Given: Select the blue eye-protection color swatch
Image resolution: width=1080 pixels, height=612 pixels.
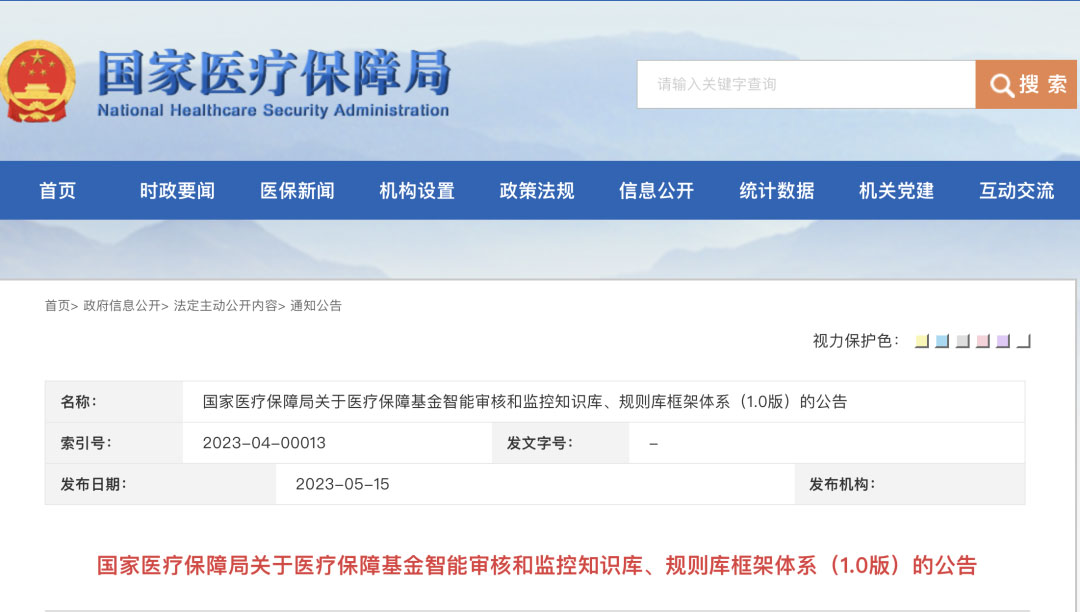Looking at the screenshot, I should point(942,341).
